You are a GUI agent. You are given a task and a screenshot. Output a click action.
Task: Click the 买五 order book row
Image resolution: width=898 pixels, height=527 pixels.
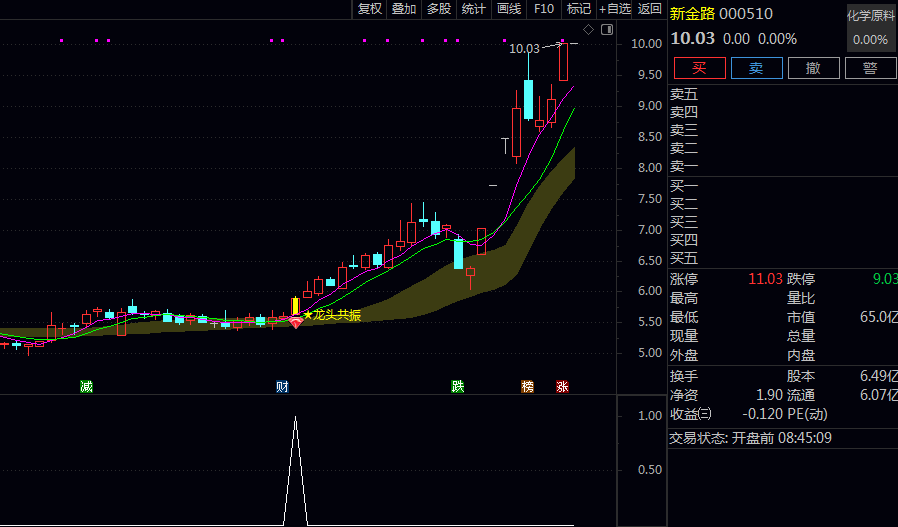782,258
